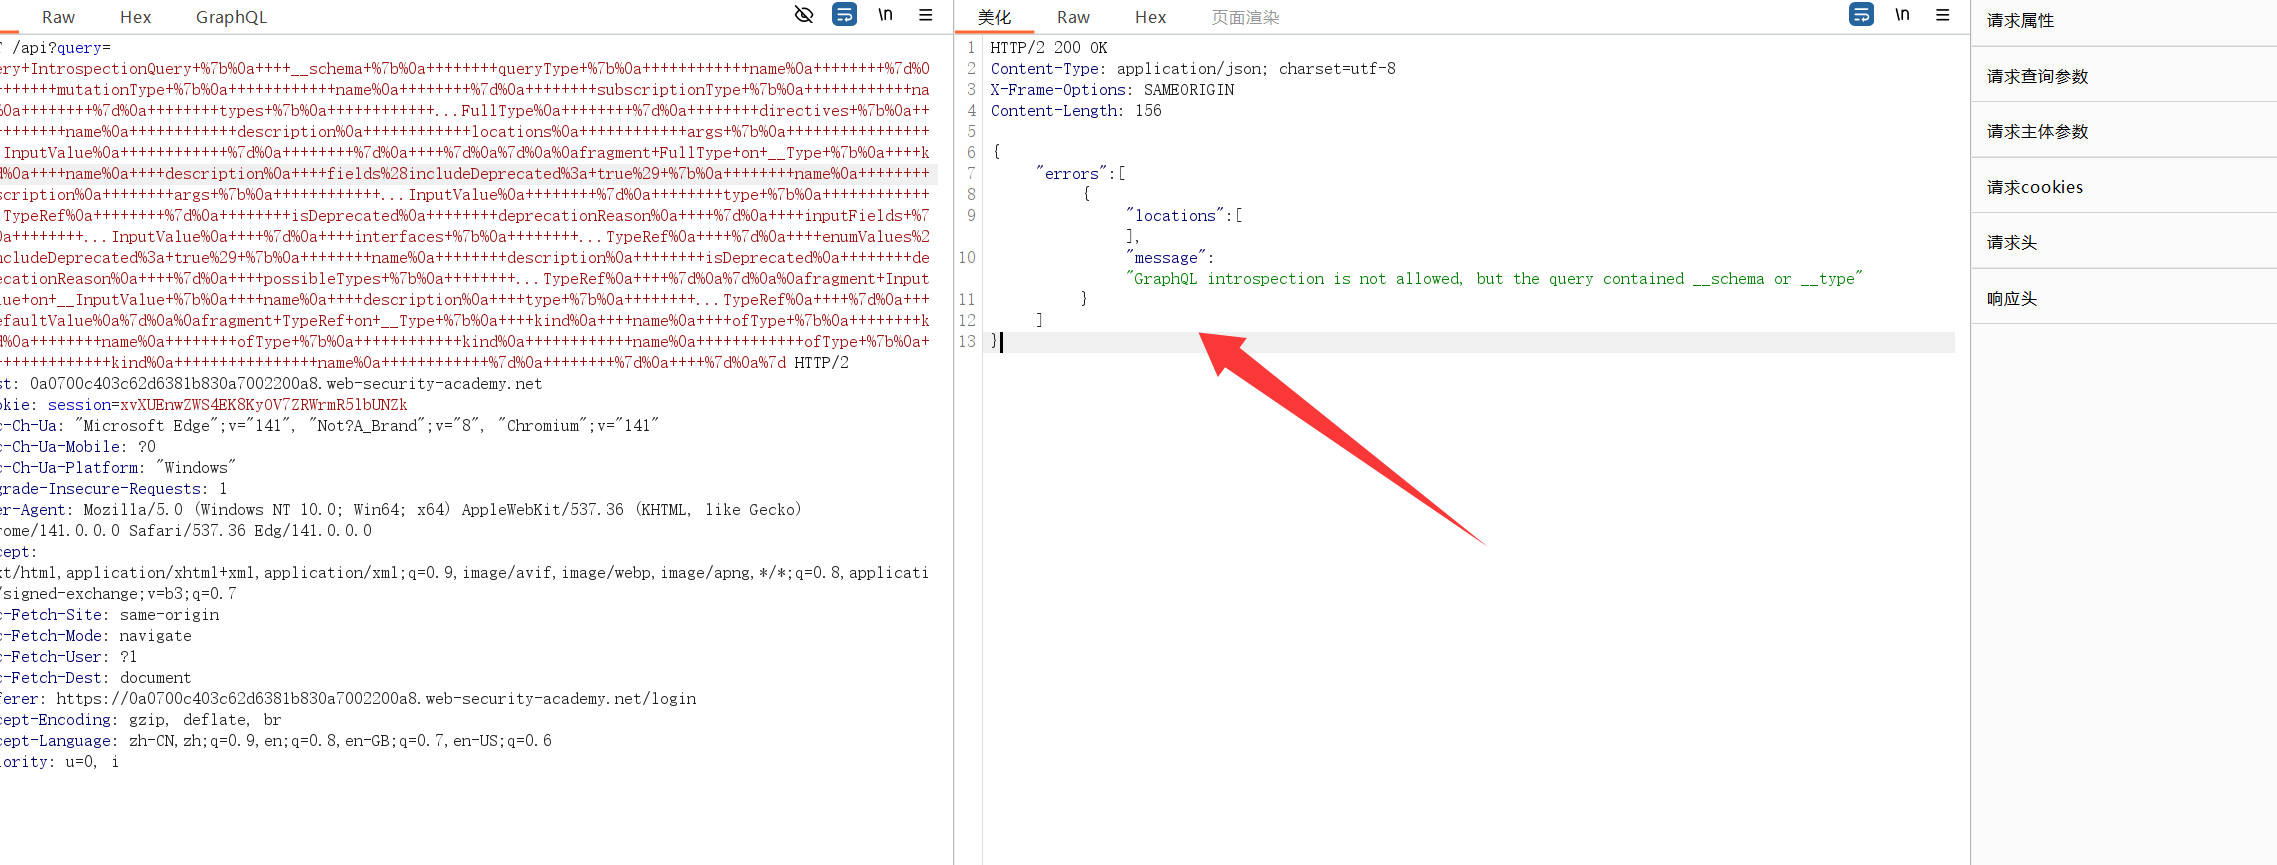Toggle word wrap in the request panel

tap(844, 15)
